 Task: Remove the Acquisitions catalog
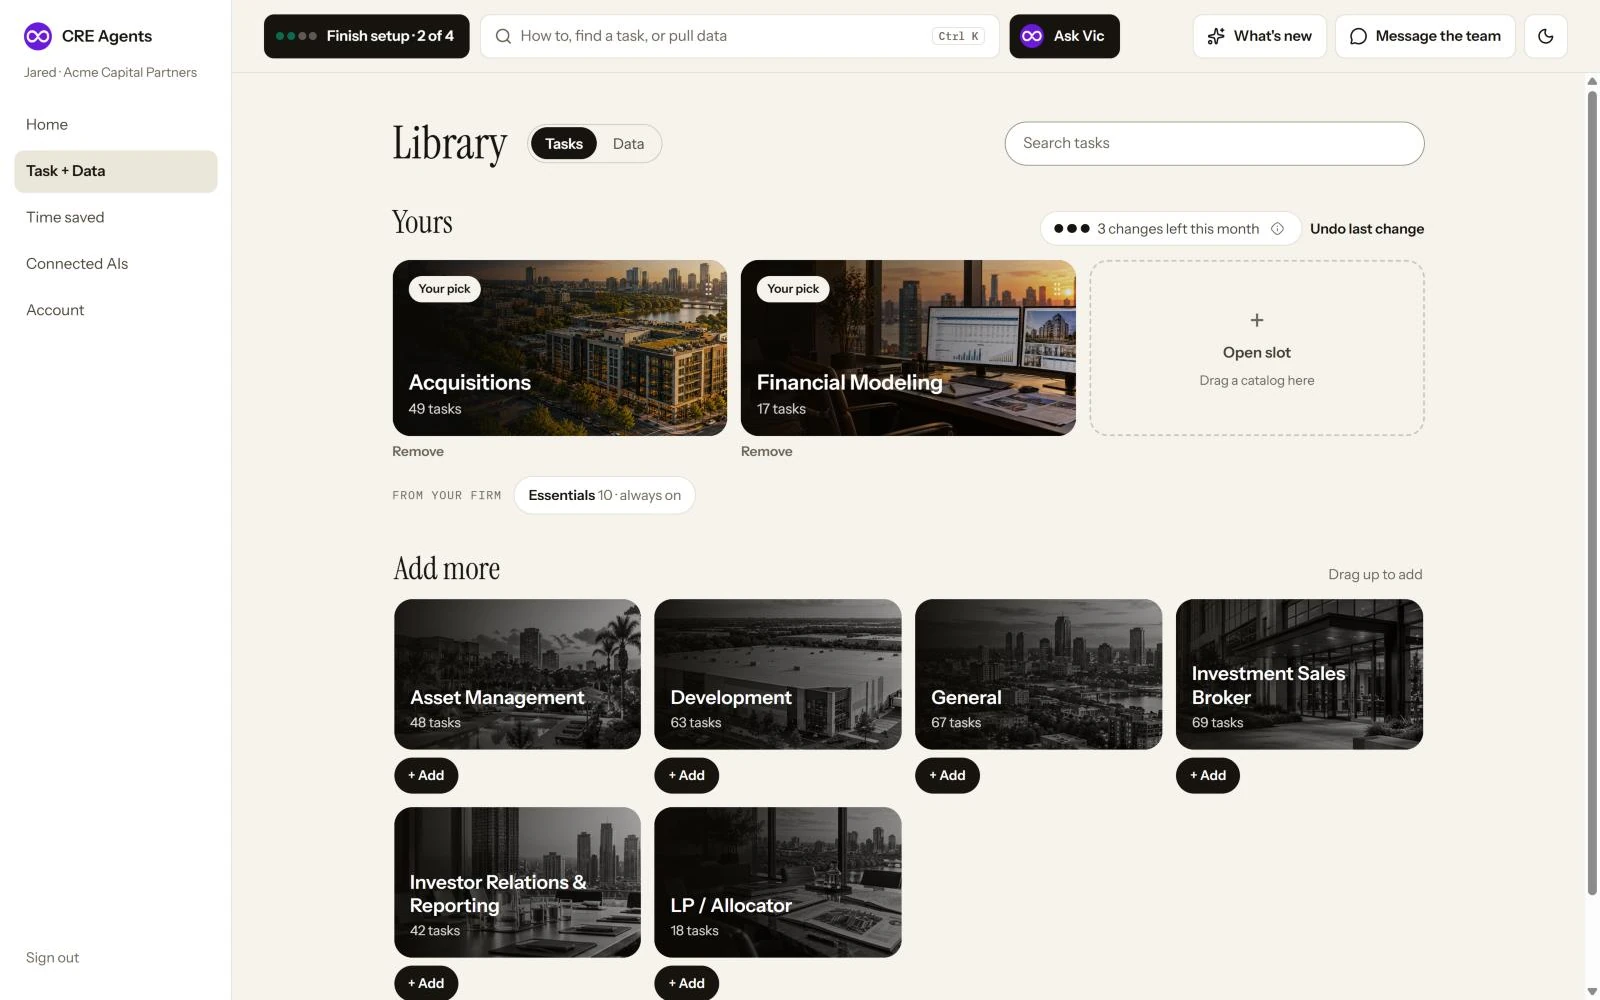coord(418,451)
